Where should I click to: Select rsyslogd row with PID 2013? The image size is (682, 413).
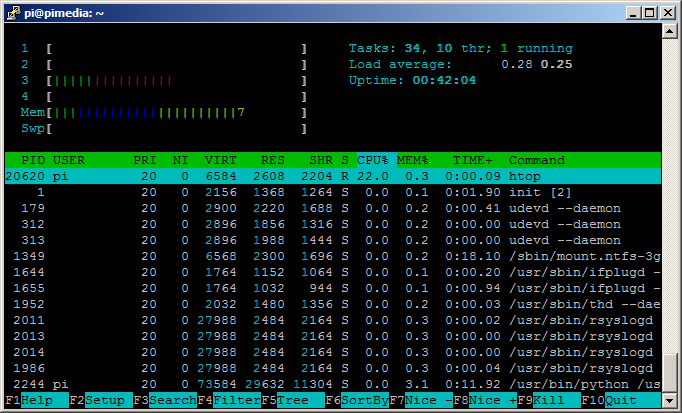(333, 336)
